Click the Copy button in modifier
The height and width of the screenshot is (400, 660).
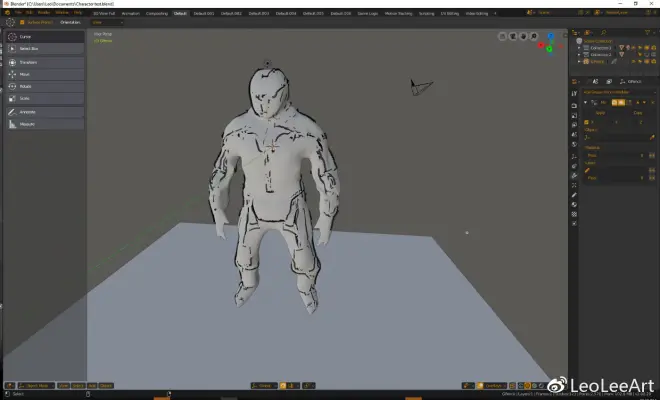point(638,113)
